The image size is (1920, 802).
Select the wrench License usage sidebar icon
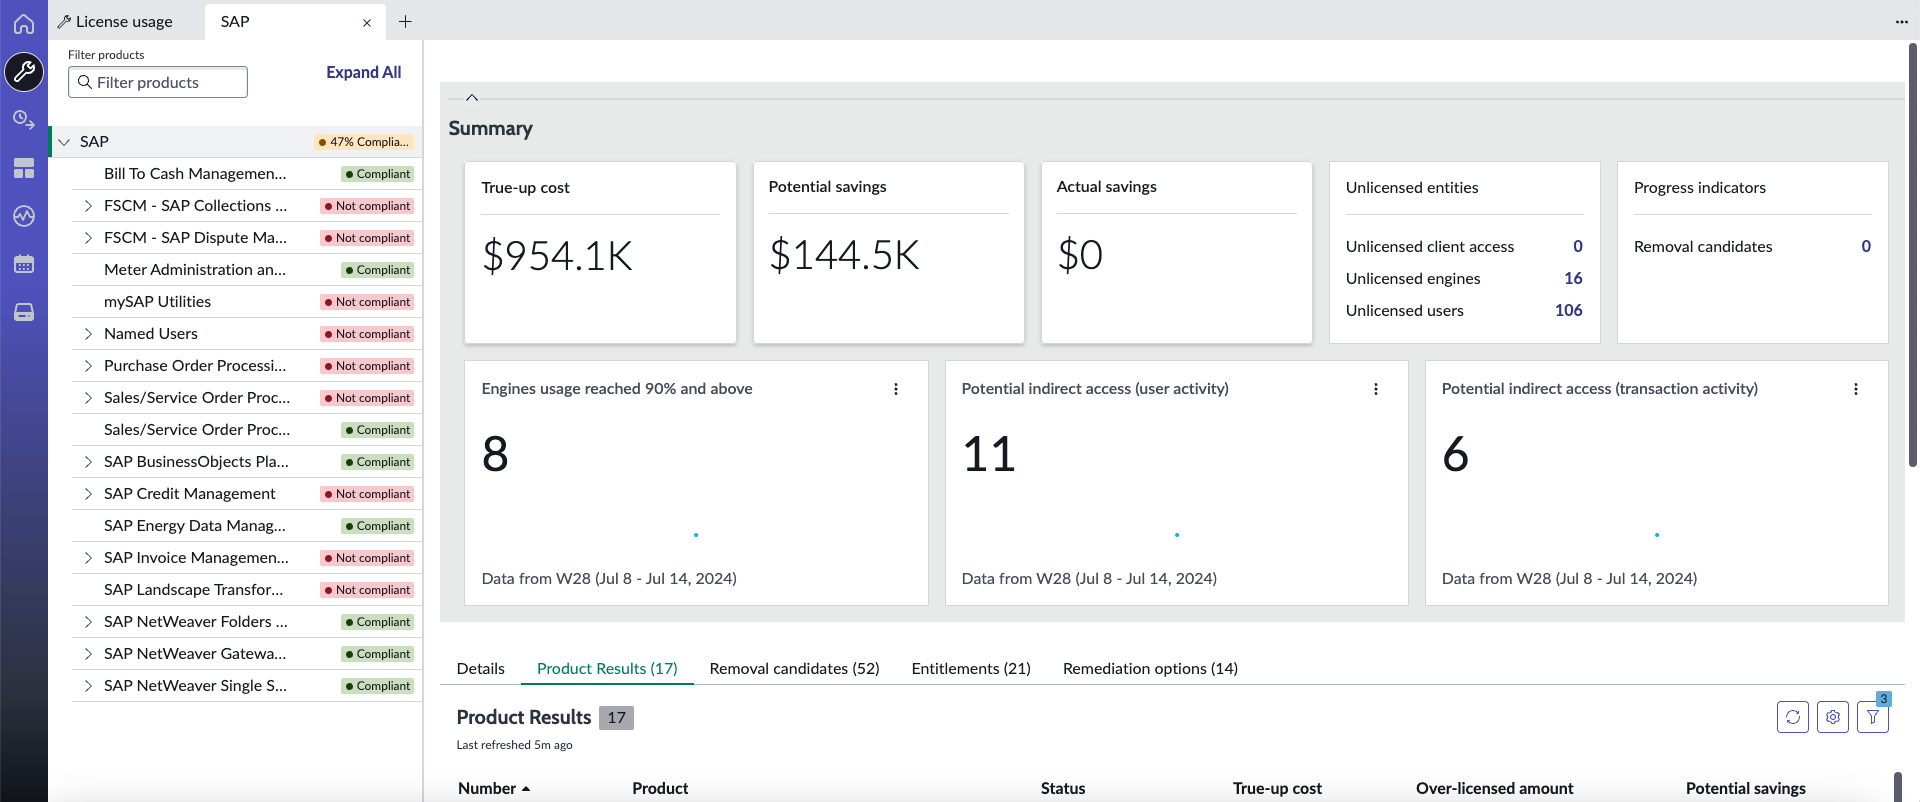point(24,72)
